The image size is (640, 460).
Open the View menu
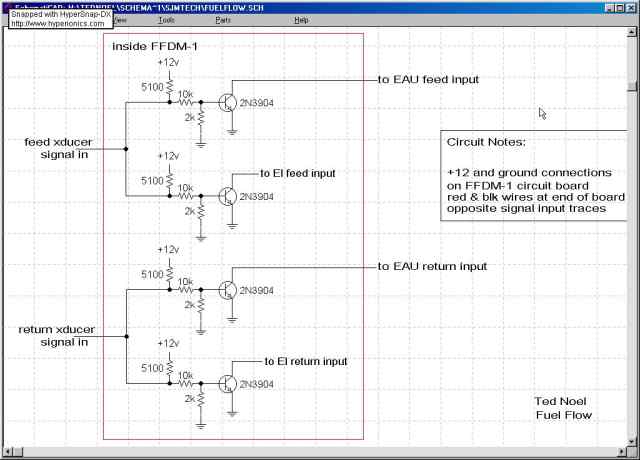(119, 20)
